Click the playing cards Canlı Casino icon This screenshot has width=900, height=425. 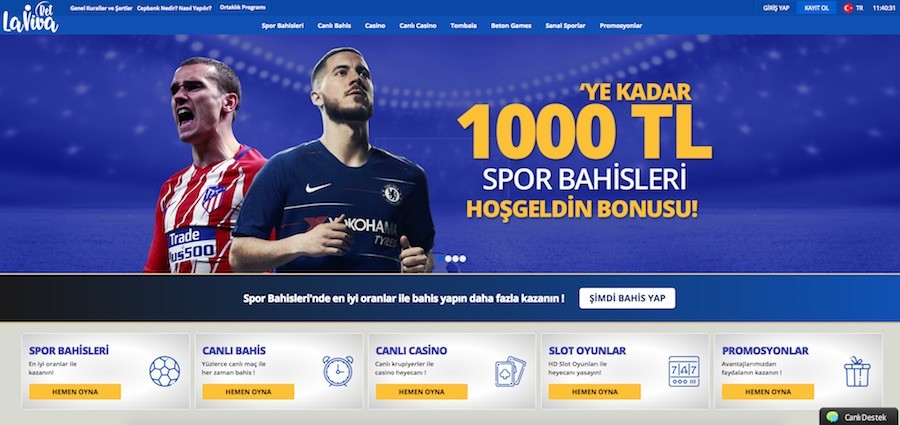tap(510, 371)
